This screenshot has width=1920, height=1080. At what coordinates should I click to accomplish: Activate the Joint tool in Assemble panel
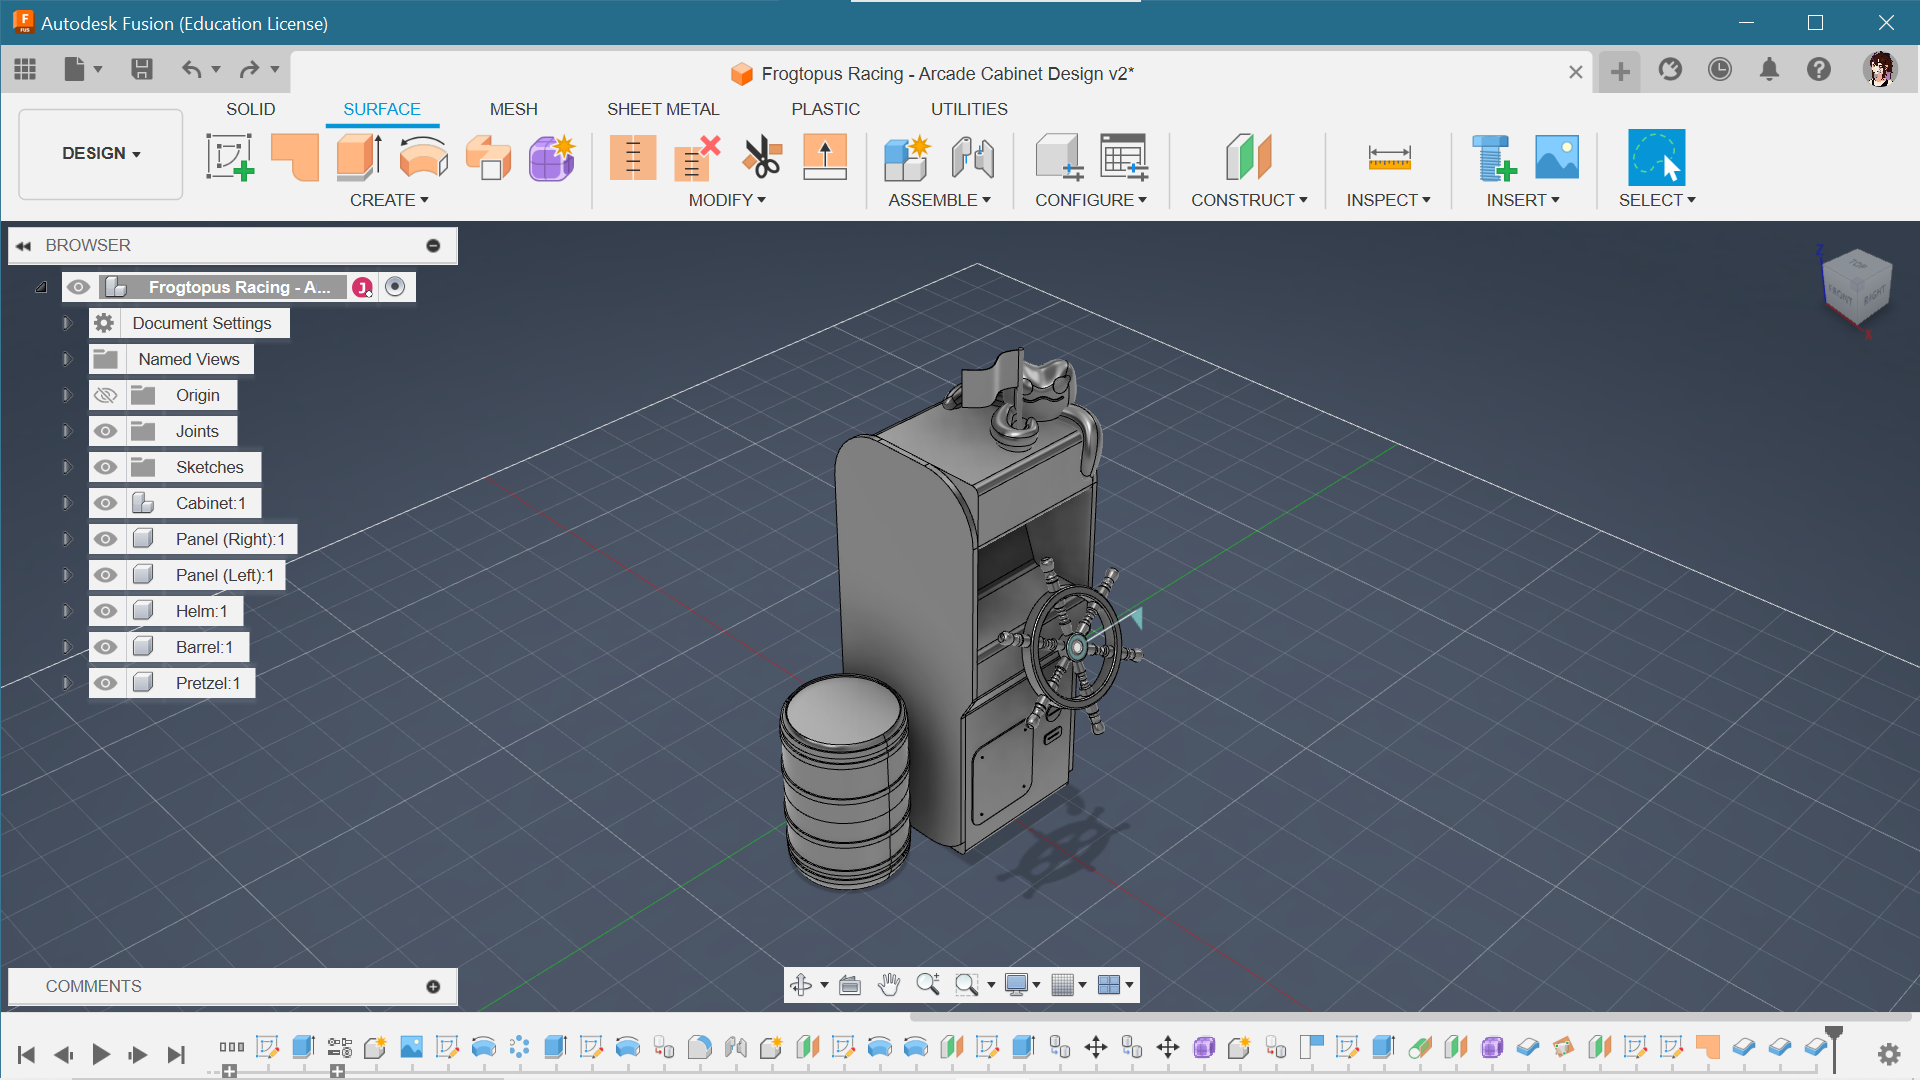coord(975,157)
